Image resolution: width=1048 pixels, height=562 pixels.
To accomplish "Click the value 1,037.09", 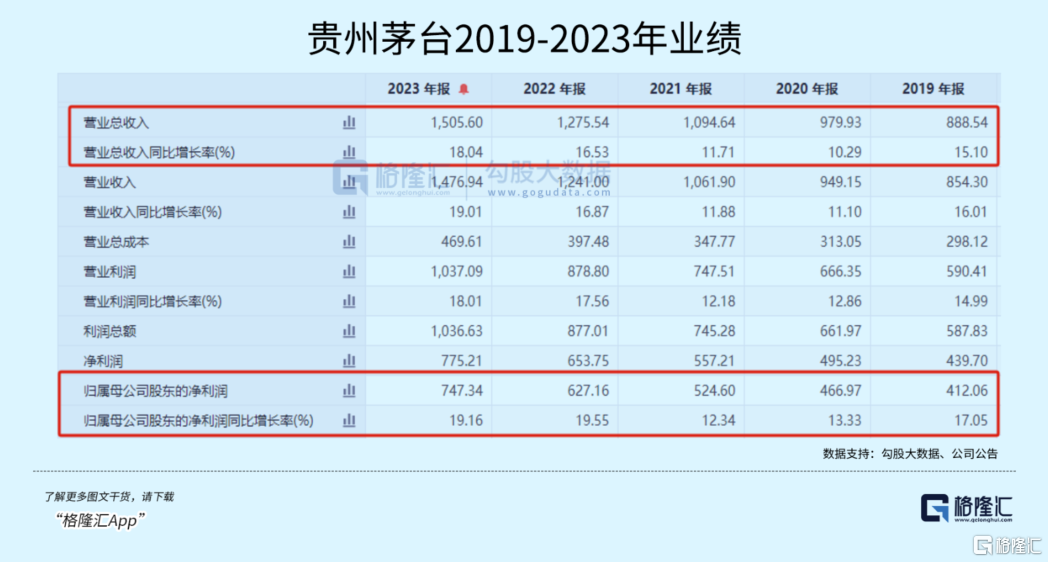I will pyautogui.click(x=456, y=271).
